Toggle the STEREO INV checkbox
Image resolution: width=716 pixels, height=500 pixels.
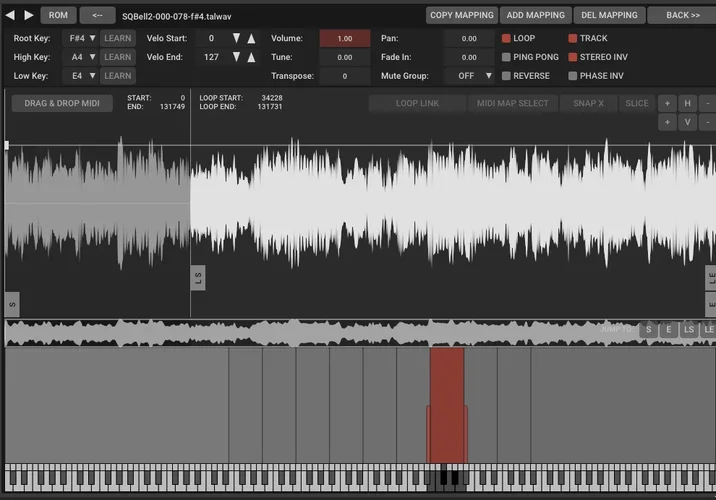[573, 57]
